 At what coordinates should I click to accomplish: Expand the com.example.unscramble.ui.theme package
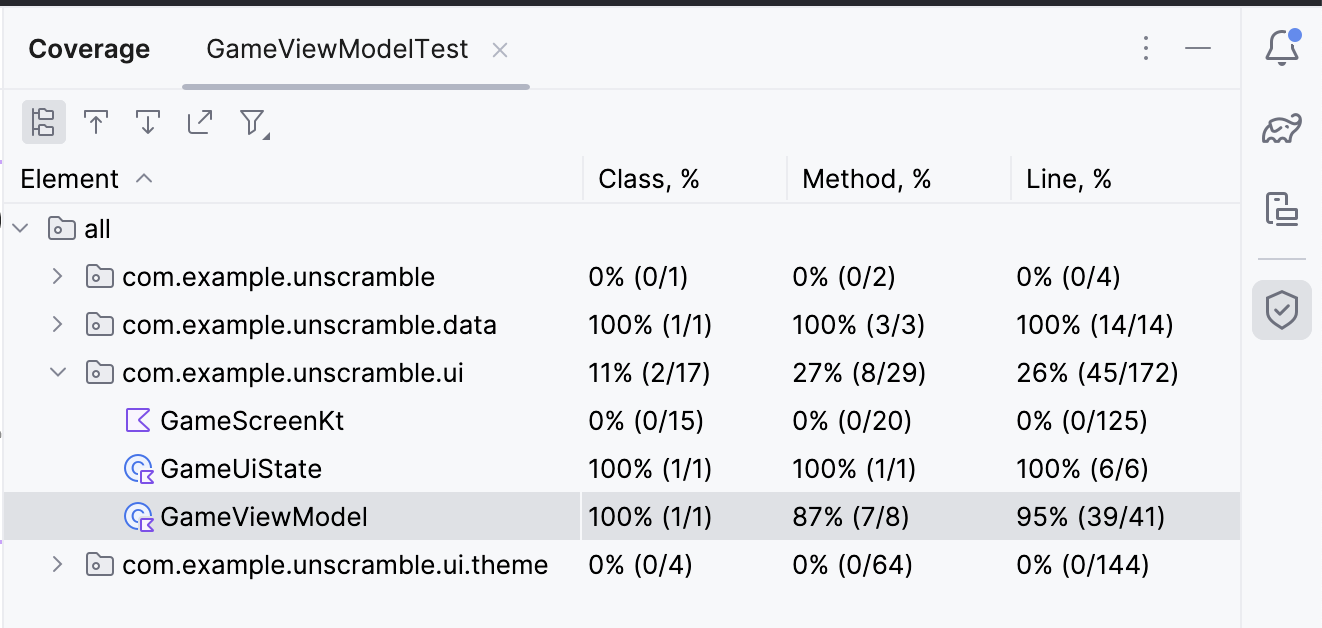click(x=58, y=564)
